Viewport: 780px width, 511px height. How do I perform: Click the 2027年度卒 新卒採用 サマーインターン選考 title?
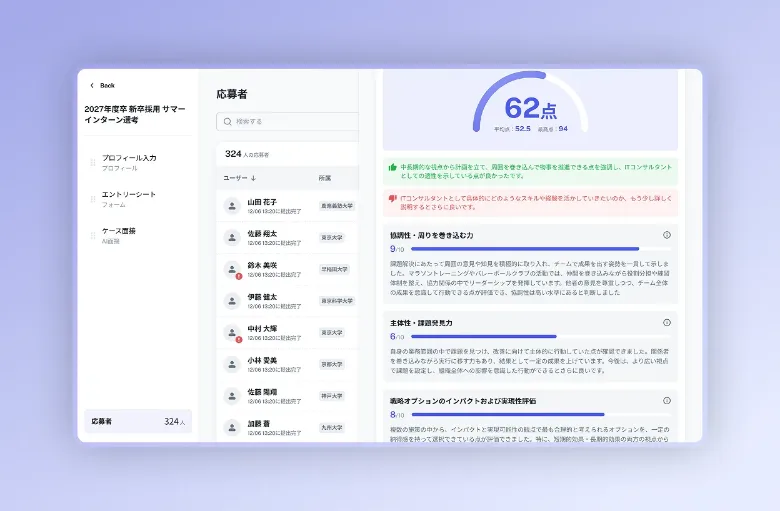pos(135,114)
